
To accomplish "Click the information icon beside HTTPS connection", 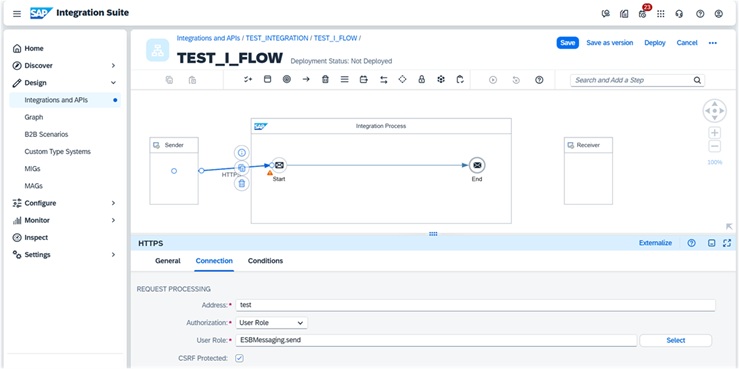I will pyautogui.click(x=242, y=153).
